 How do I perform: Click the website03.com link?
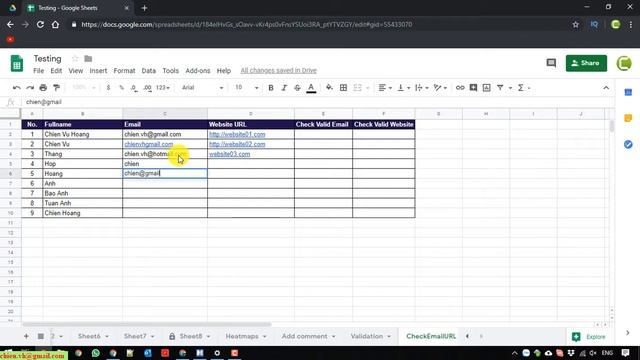click(229, 154)
